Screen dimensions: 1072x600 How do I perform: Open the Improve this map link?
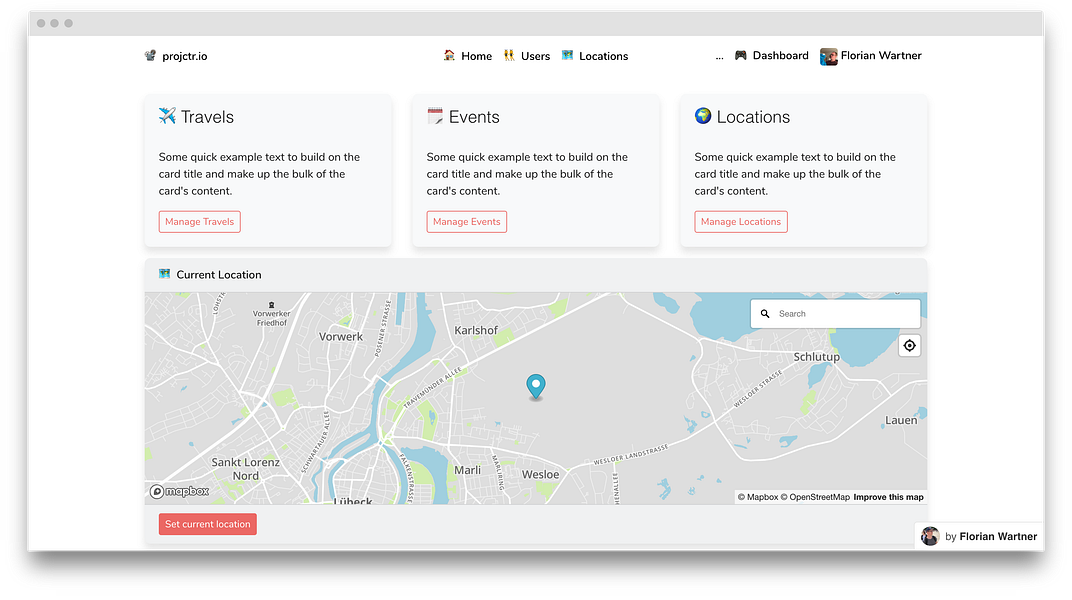[889, 496]
